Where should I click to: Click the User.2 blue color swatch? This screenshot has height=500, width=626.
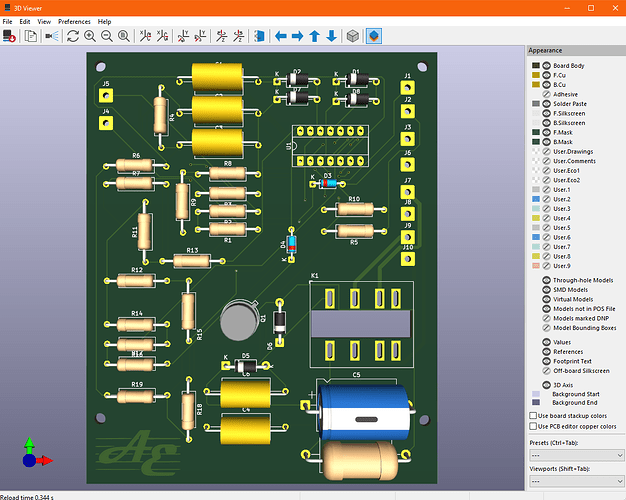pos(536,199)
